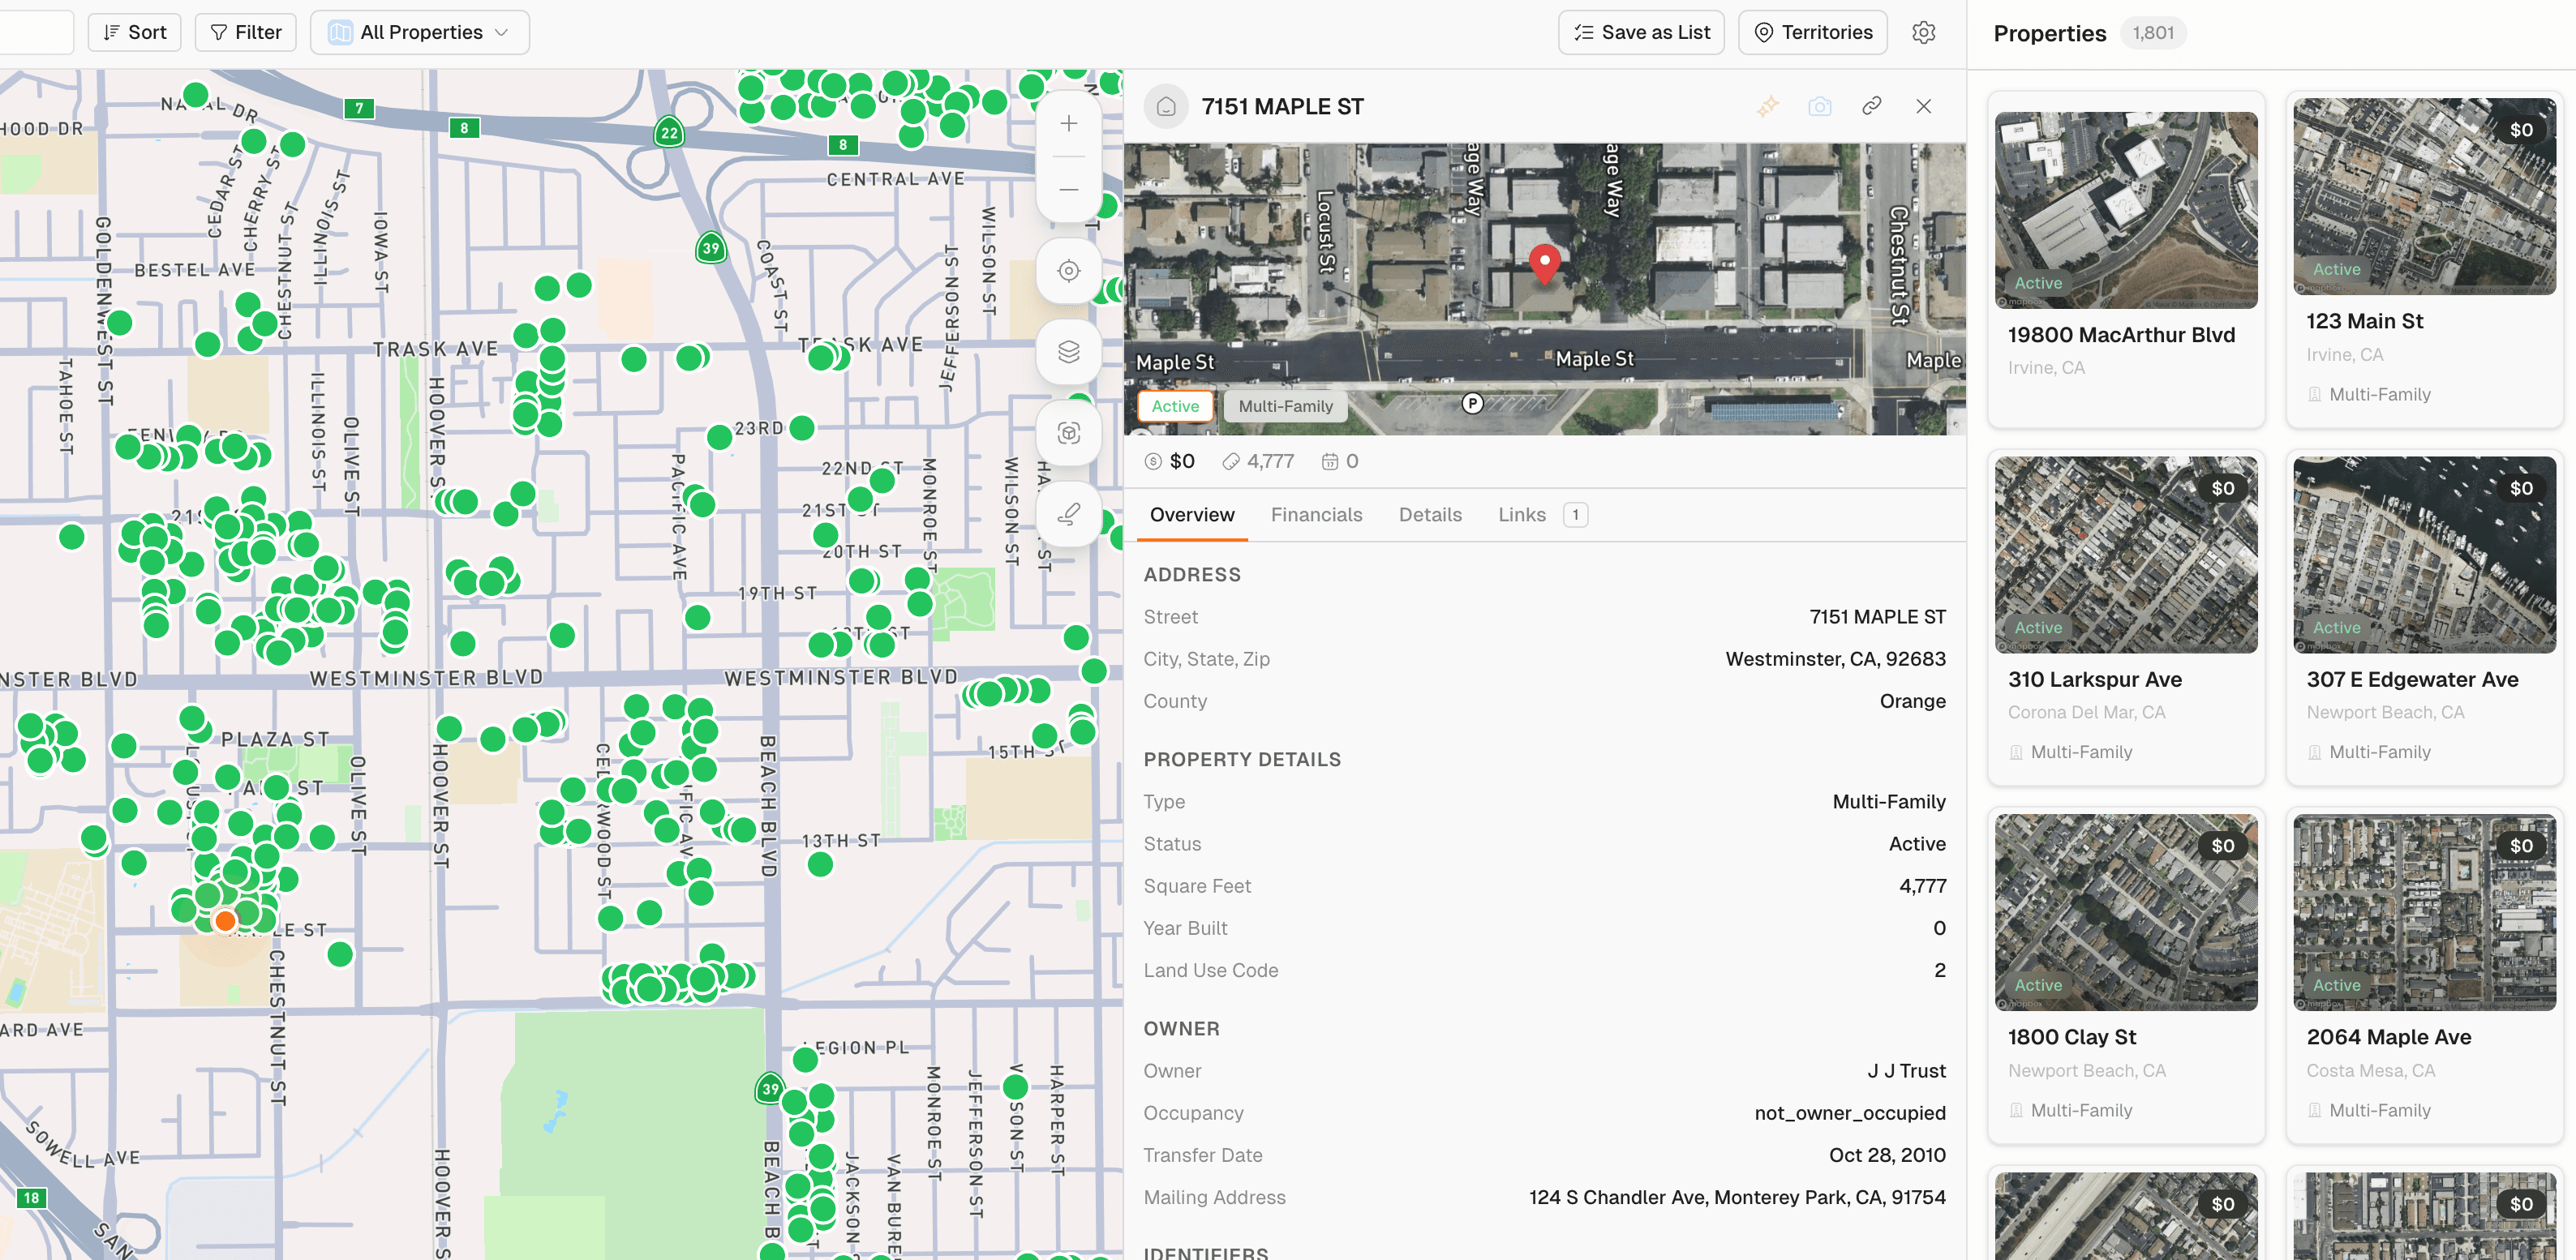Click 'Oct 28, 2010' transfer date
Viewport: 2576px width, 1260px height.
pyautogui.click(x=1887, y=1155)
